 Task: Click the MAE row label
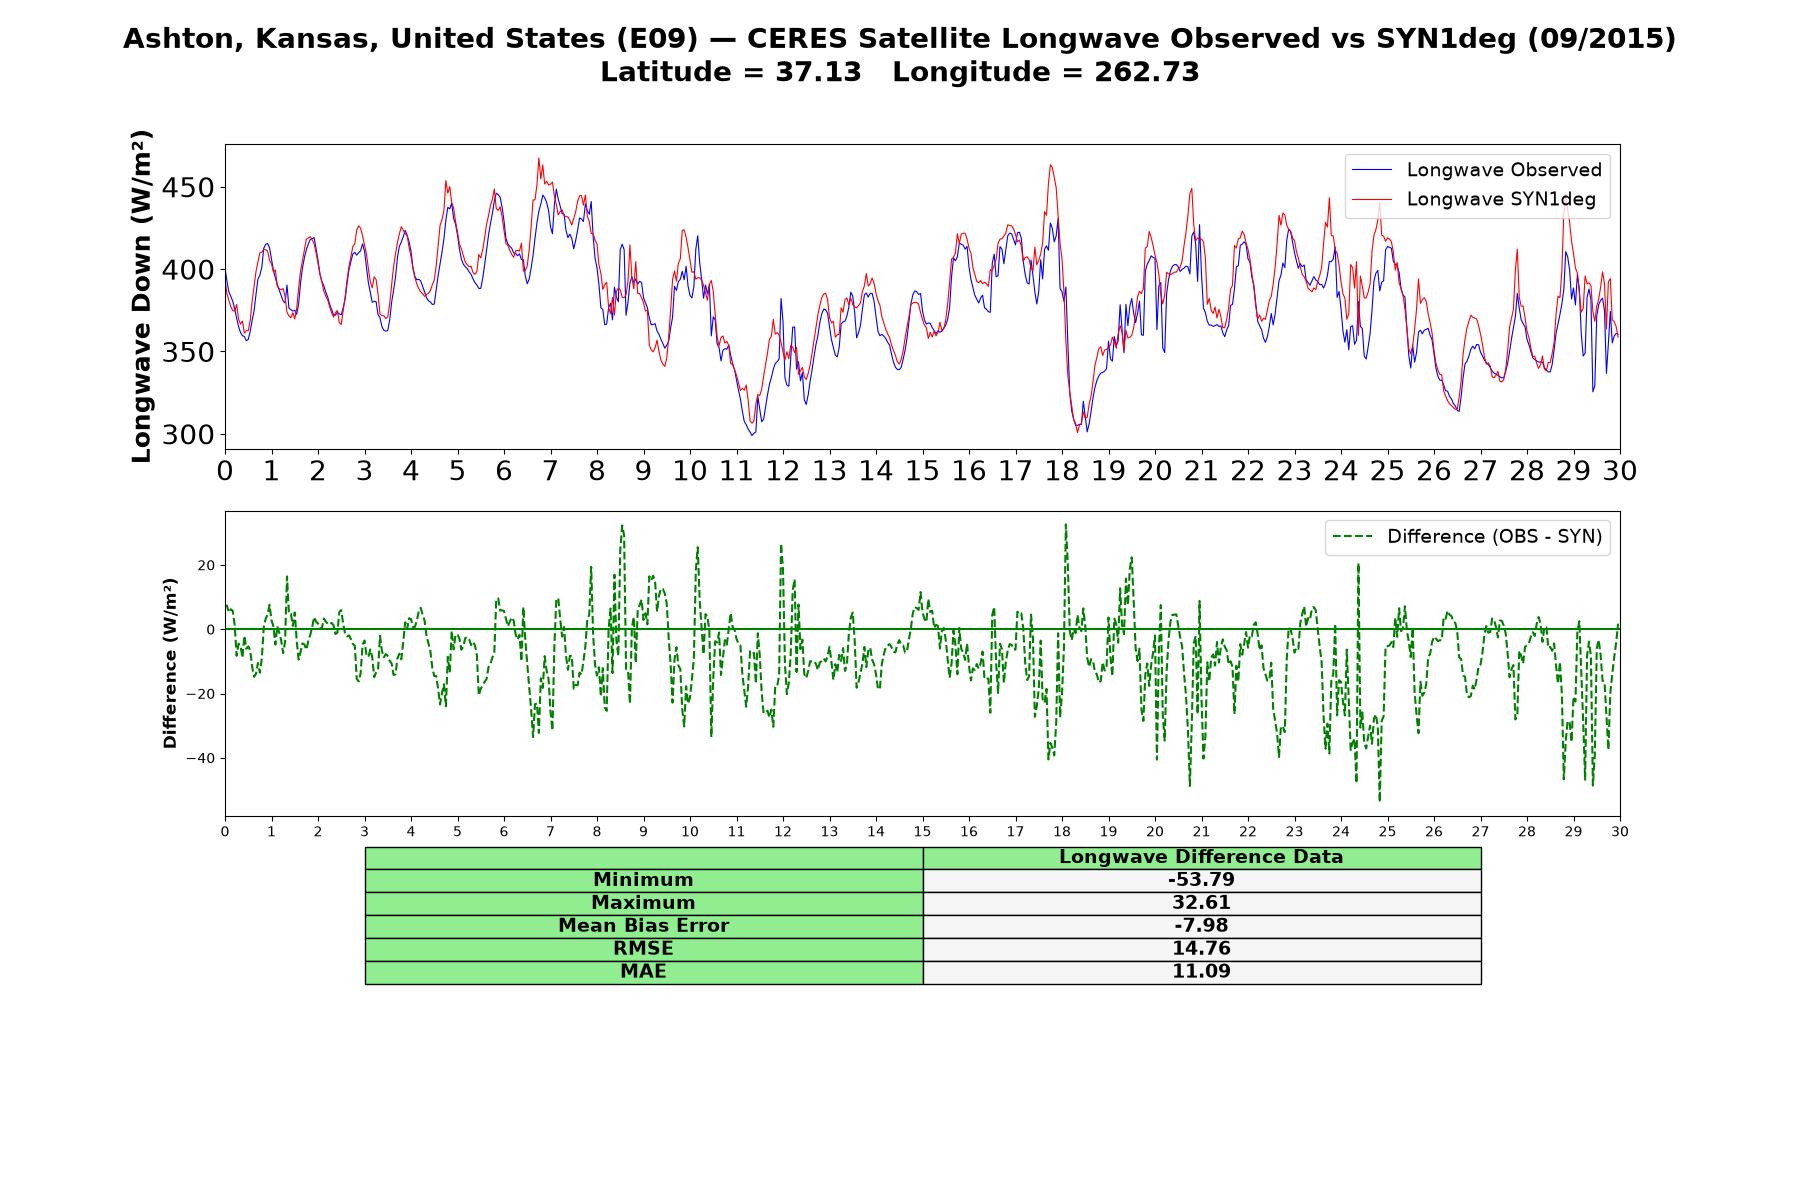pyautogui.click(x=644, y=972)
